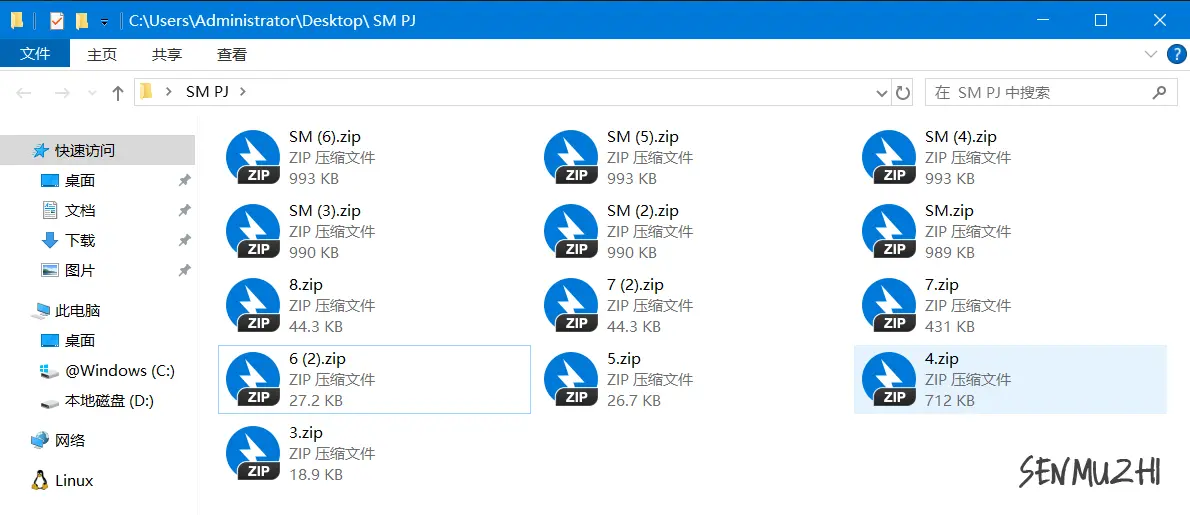Select the 5.zip archive icon
This screenshot has width=1190, height=515.
(x=571, y=380)
